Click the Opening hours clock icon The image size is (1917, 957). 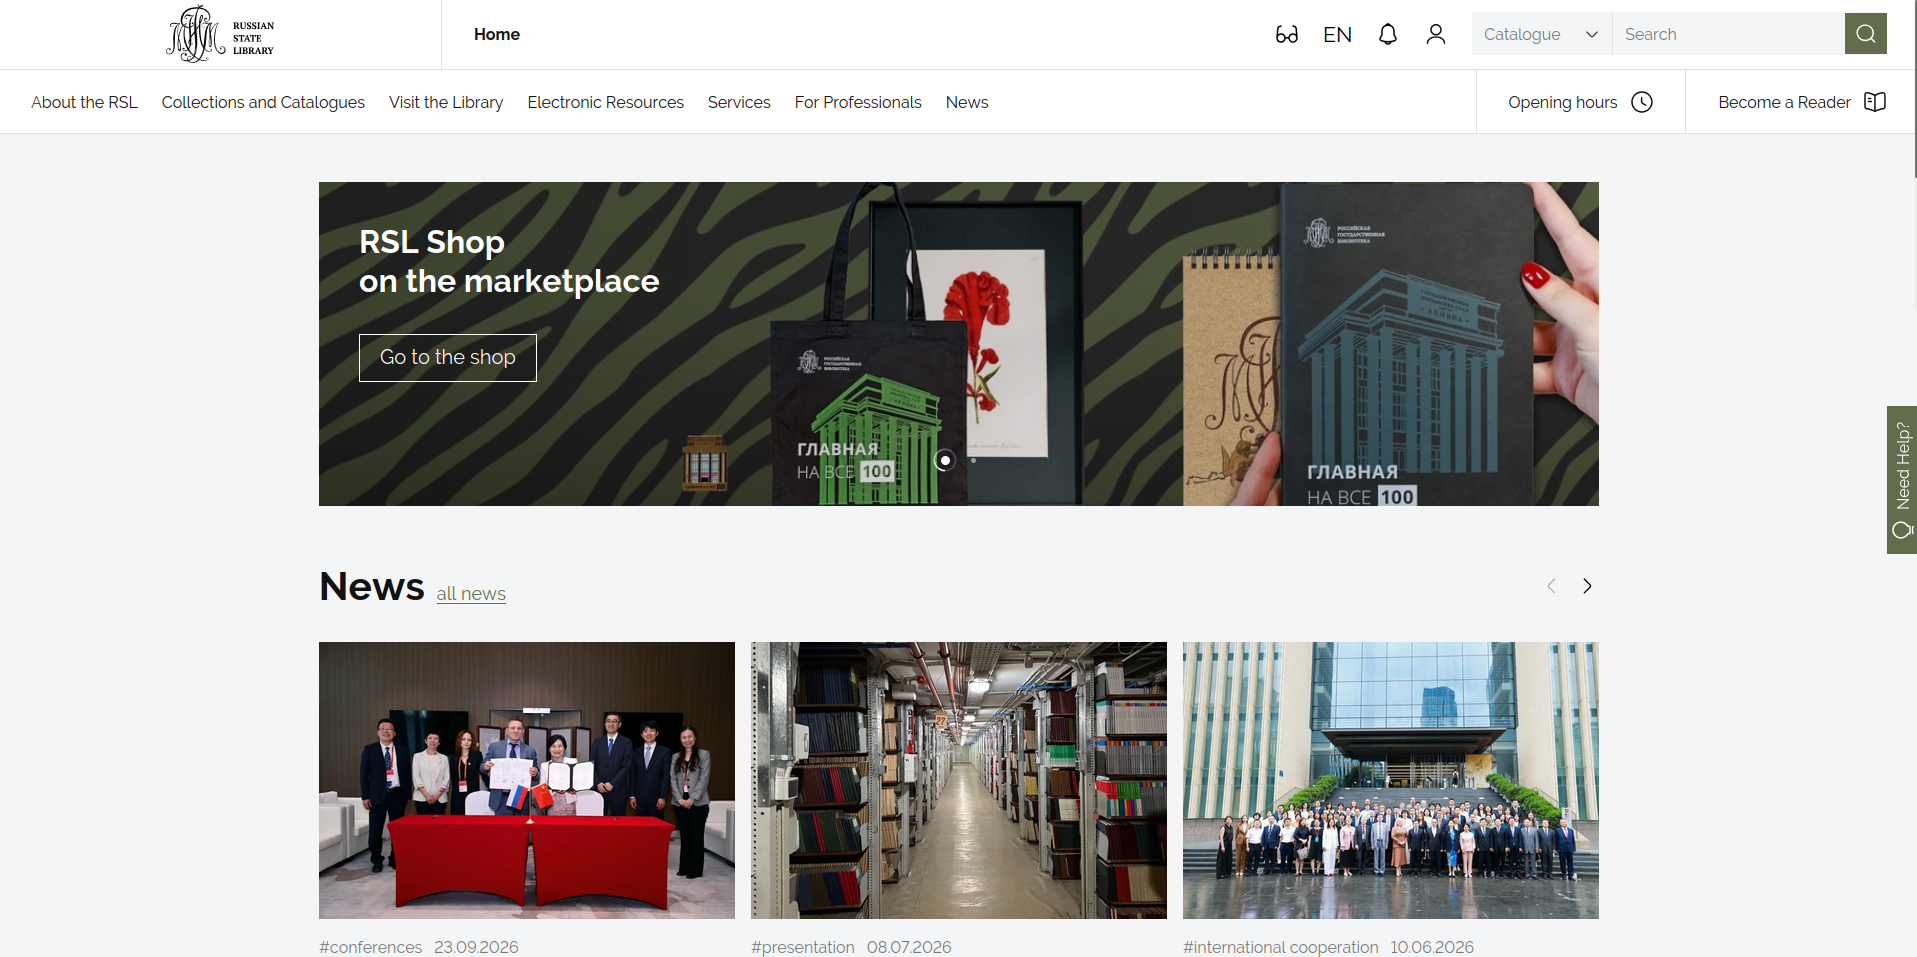1642,102
